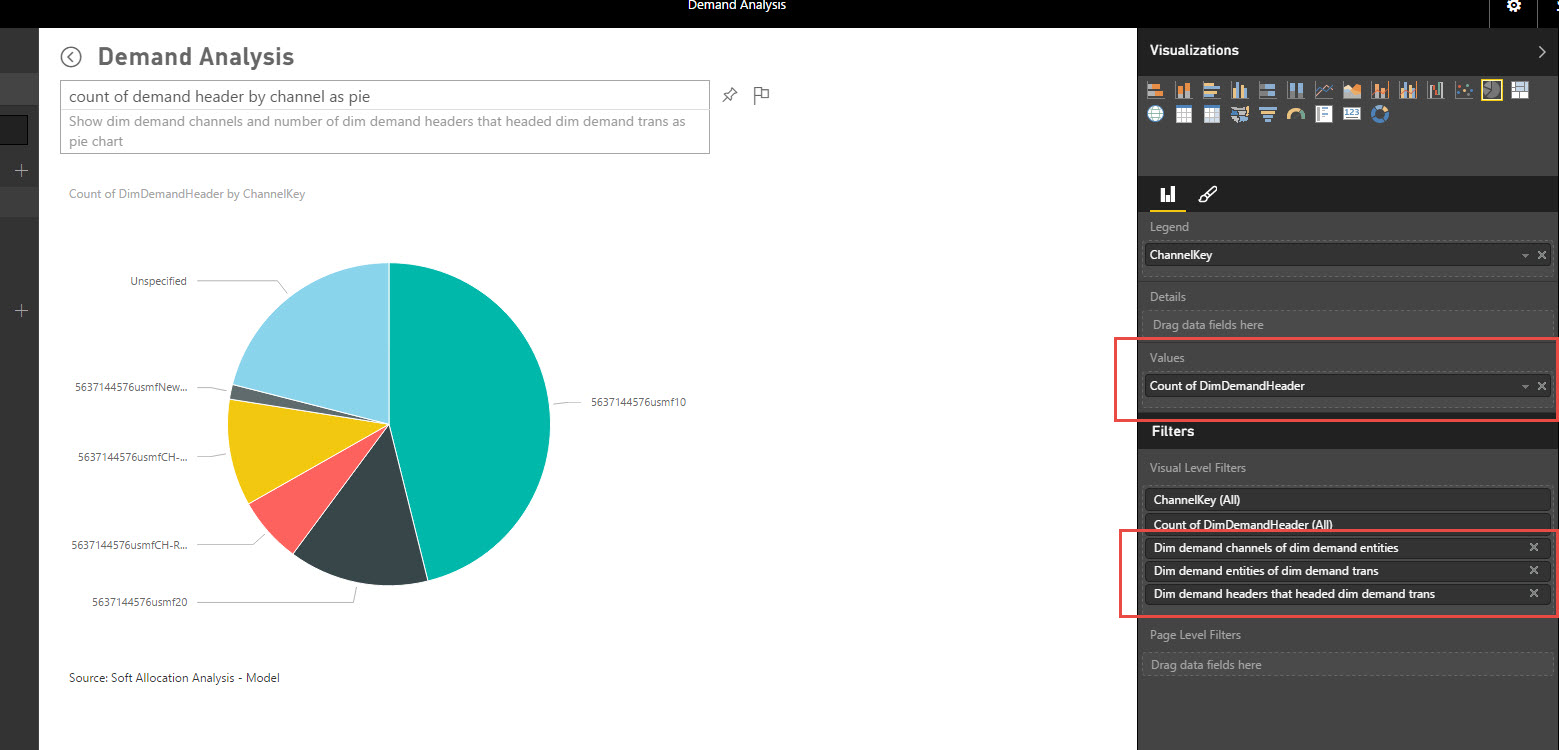Select line and clustered column chart visualization

(x=1408, y=90)
